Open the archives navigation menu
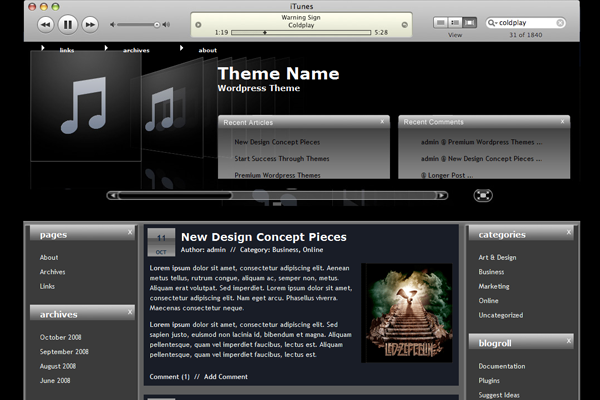Screen dimensions: 600x400 (x=136, y=50)
